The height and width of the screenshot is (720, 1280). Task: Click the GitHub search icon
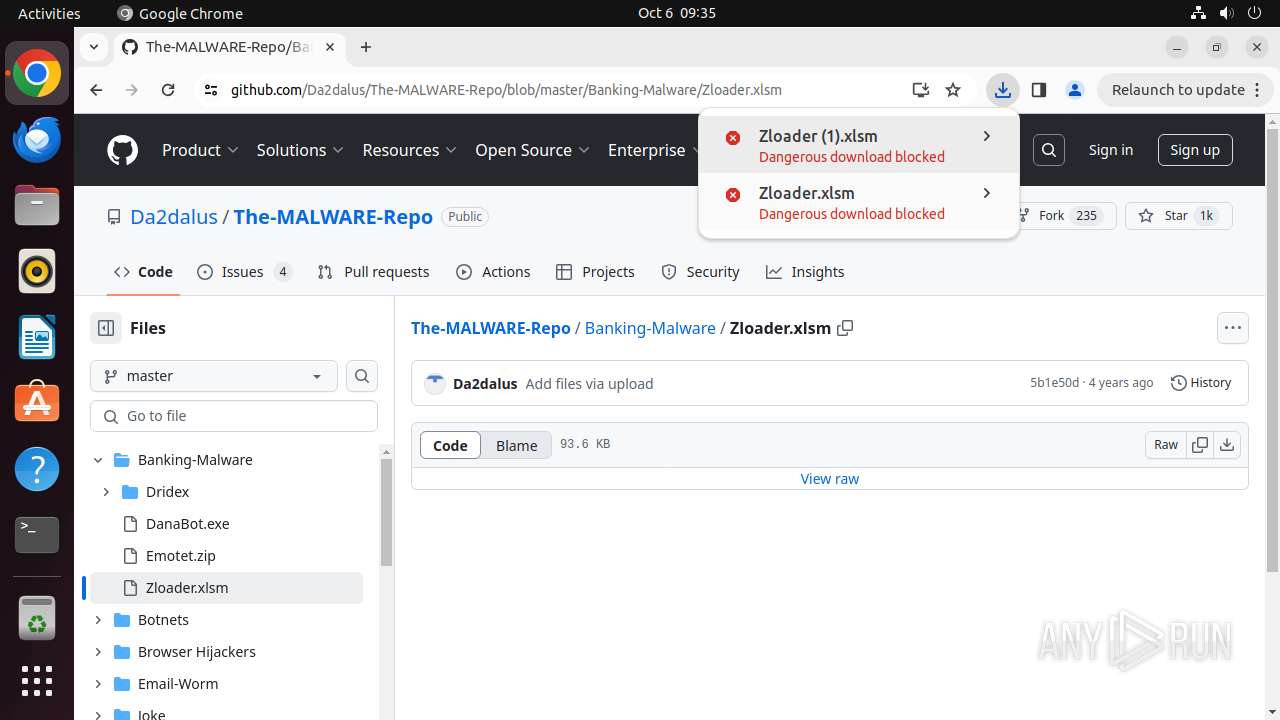1049,150
